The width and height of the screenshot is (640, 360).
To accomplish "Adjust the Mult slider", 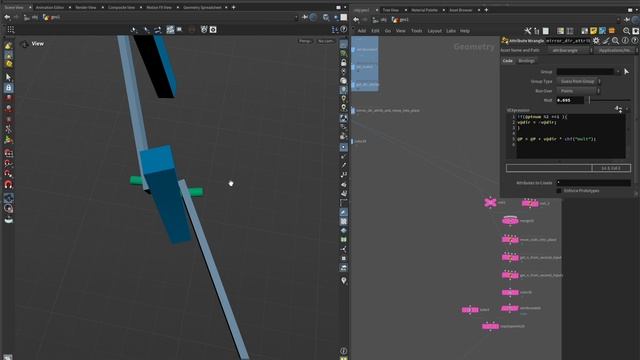I will pyautogui.click(x=609, y=100).
